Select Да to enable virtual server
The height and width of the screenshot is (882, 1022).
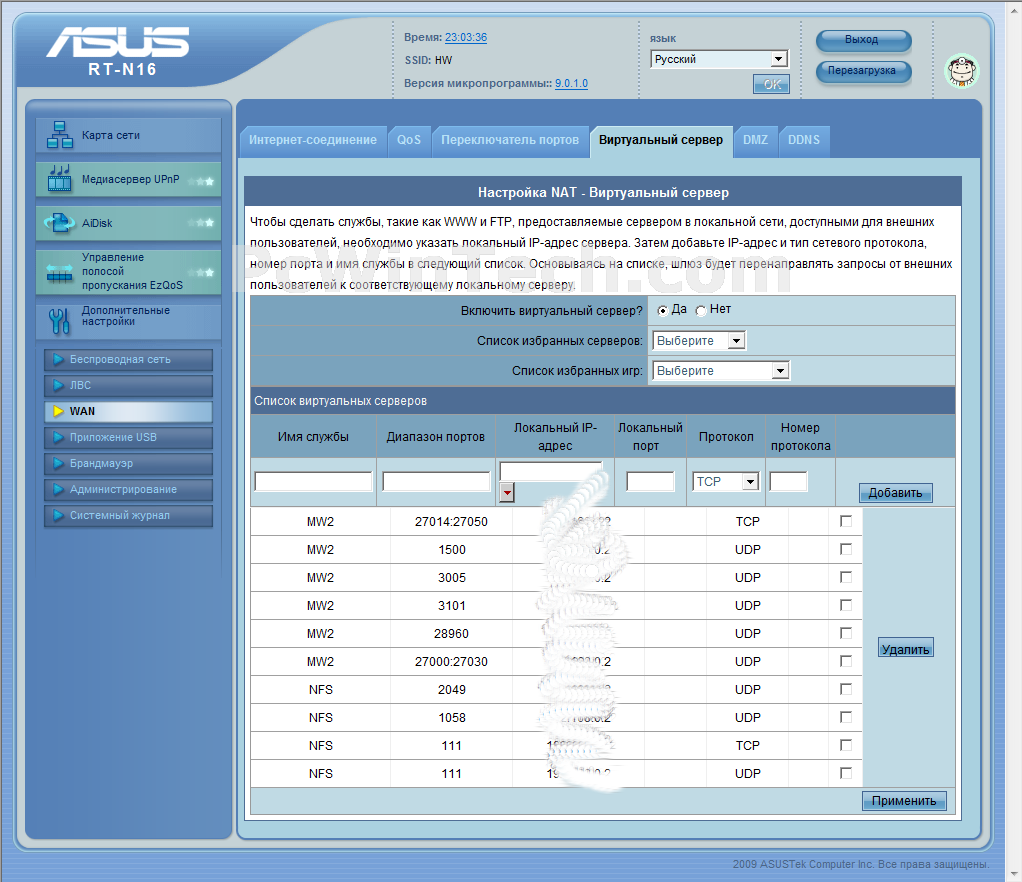click(x=662, y=311)
